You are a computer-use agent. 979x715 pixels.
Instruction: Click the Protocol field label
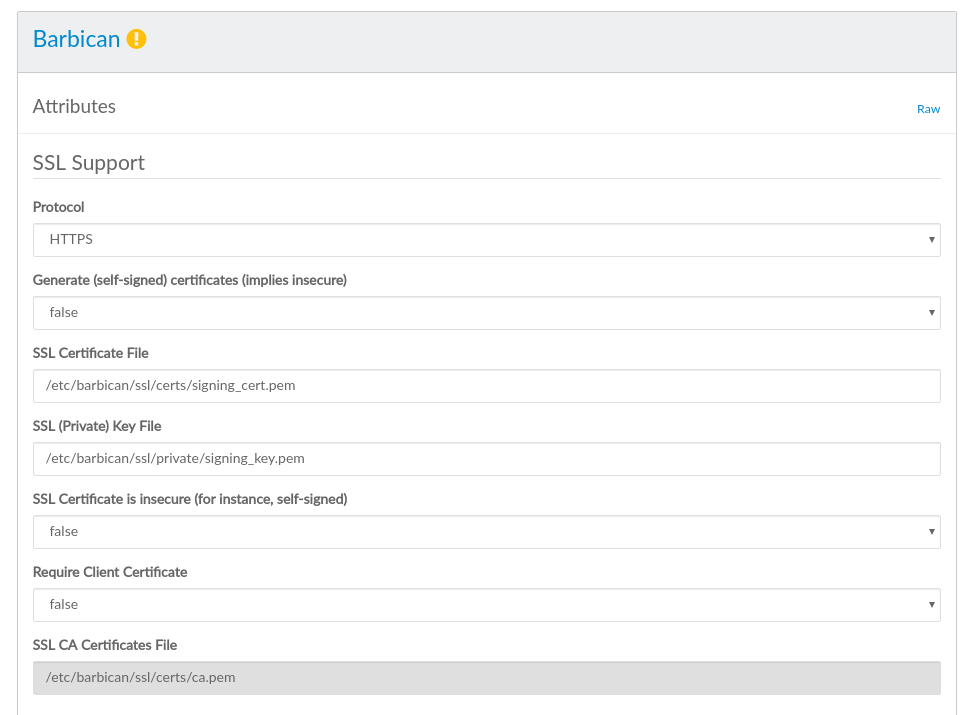tap(59, 207)
